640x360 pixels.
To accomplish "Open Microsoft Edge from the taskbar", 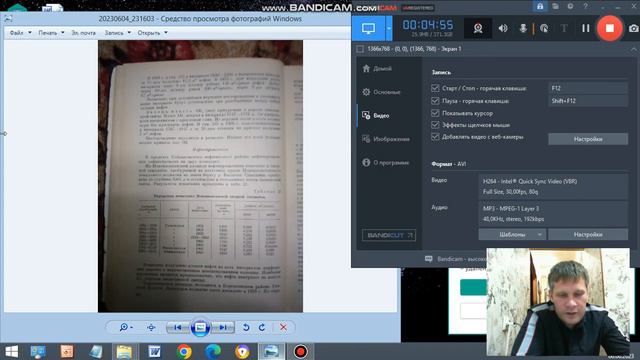I will [213, 351].
